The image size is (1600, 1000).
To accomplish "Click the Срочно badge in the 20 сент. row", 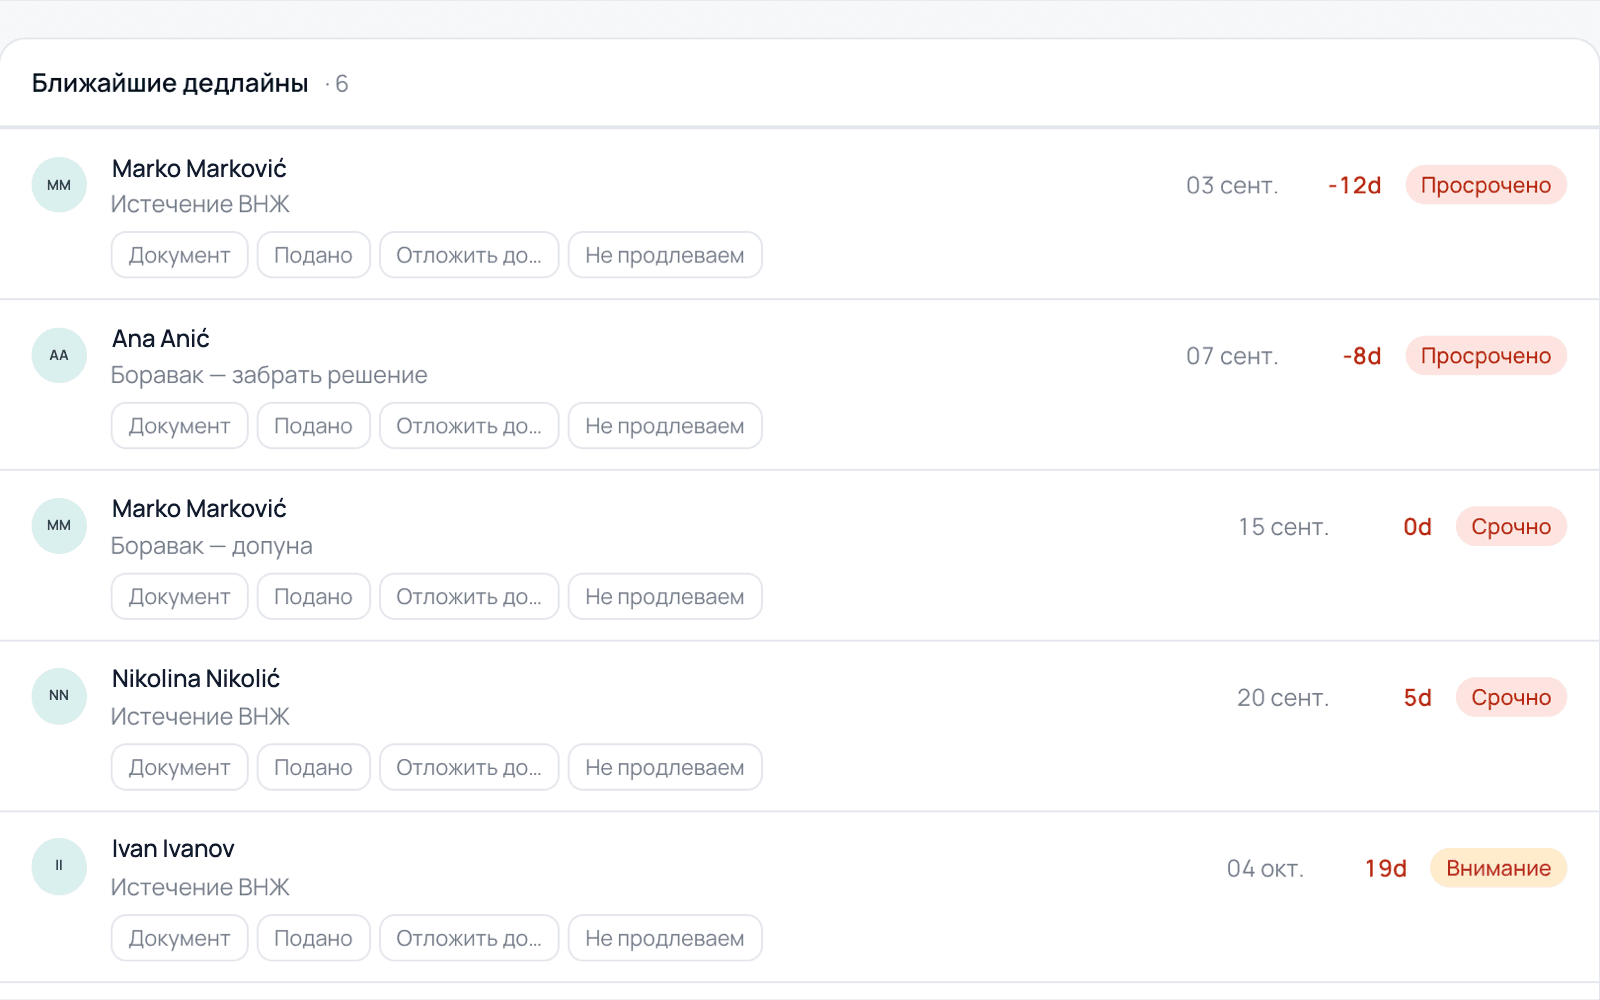I will [1511, 698].
